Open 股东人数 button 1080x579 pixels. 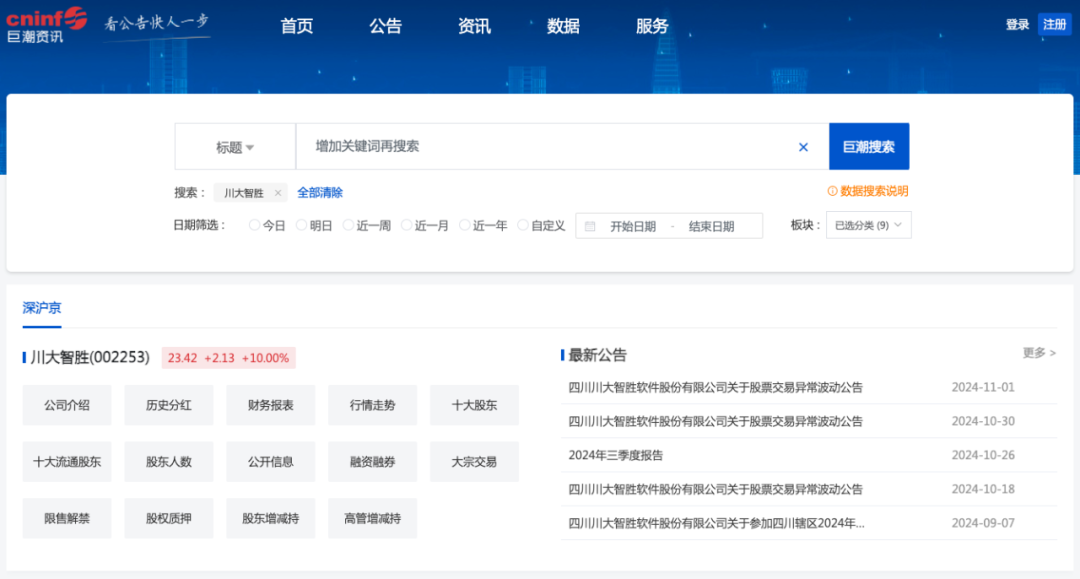coord(169,462)
